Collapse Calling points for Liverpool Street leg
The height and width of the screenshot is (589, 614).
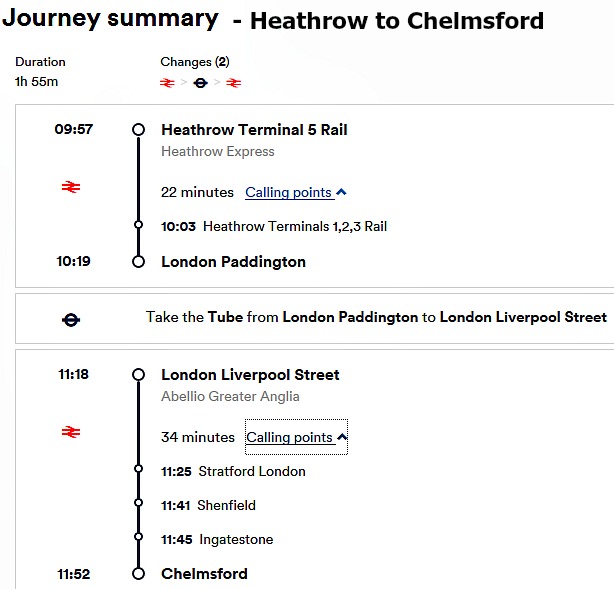[x=290, y=437]
